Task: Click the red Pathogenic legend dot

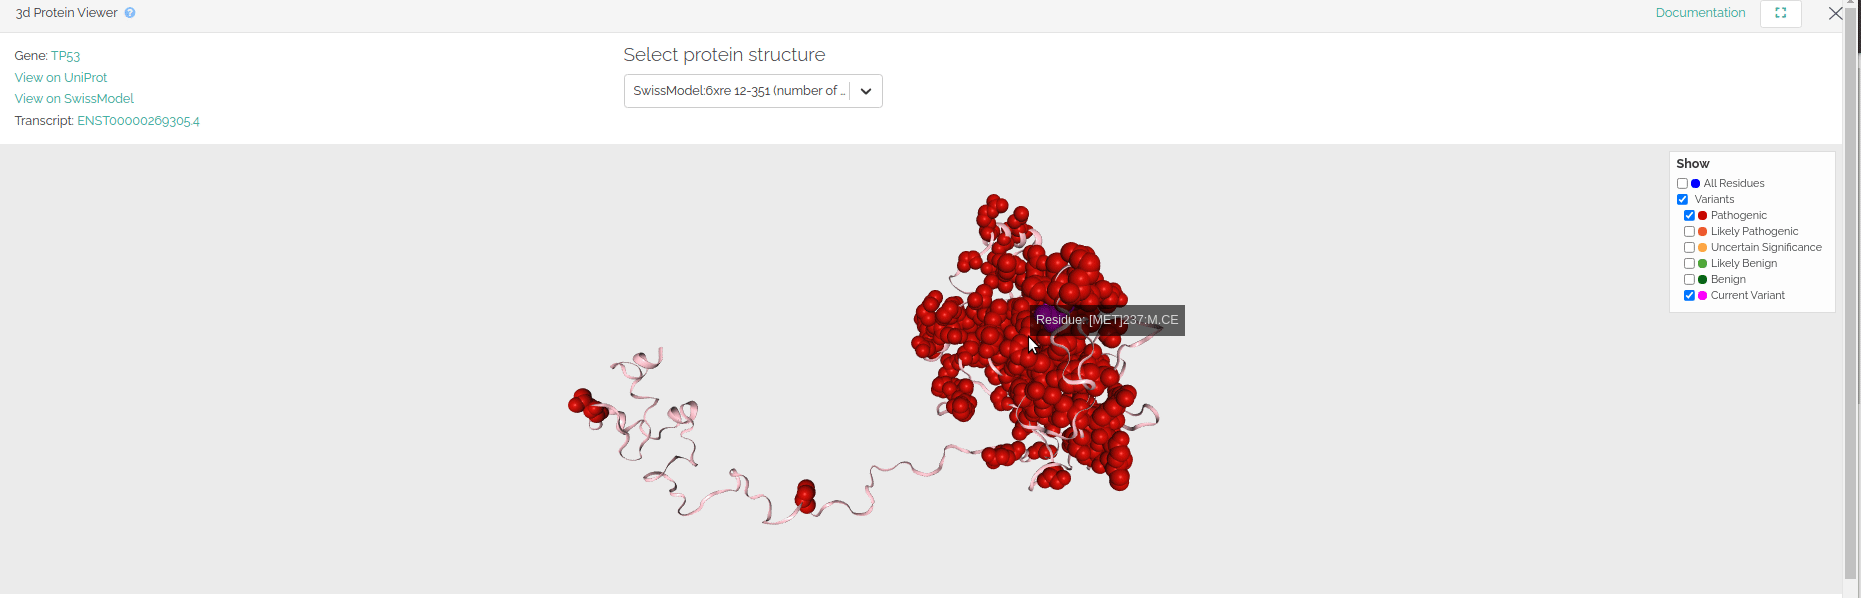Action: coord(1702,215)
